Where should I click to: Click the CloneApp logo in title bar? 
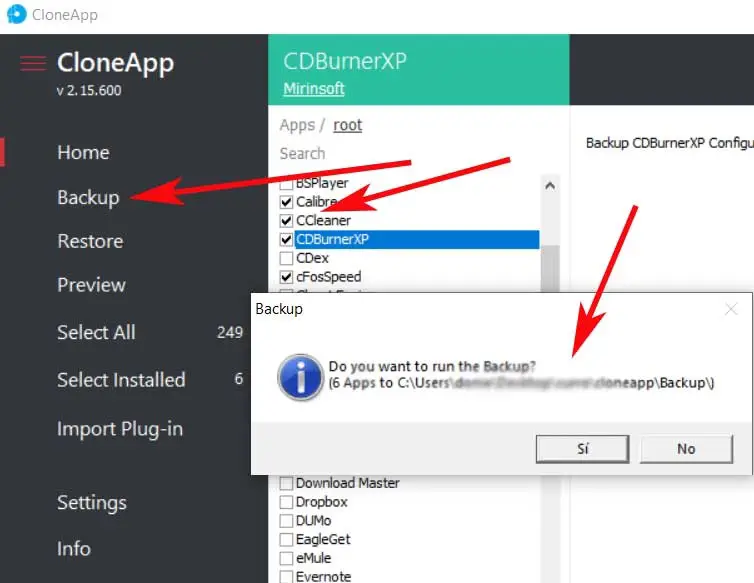point(16,14)
